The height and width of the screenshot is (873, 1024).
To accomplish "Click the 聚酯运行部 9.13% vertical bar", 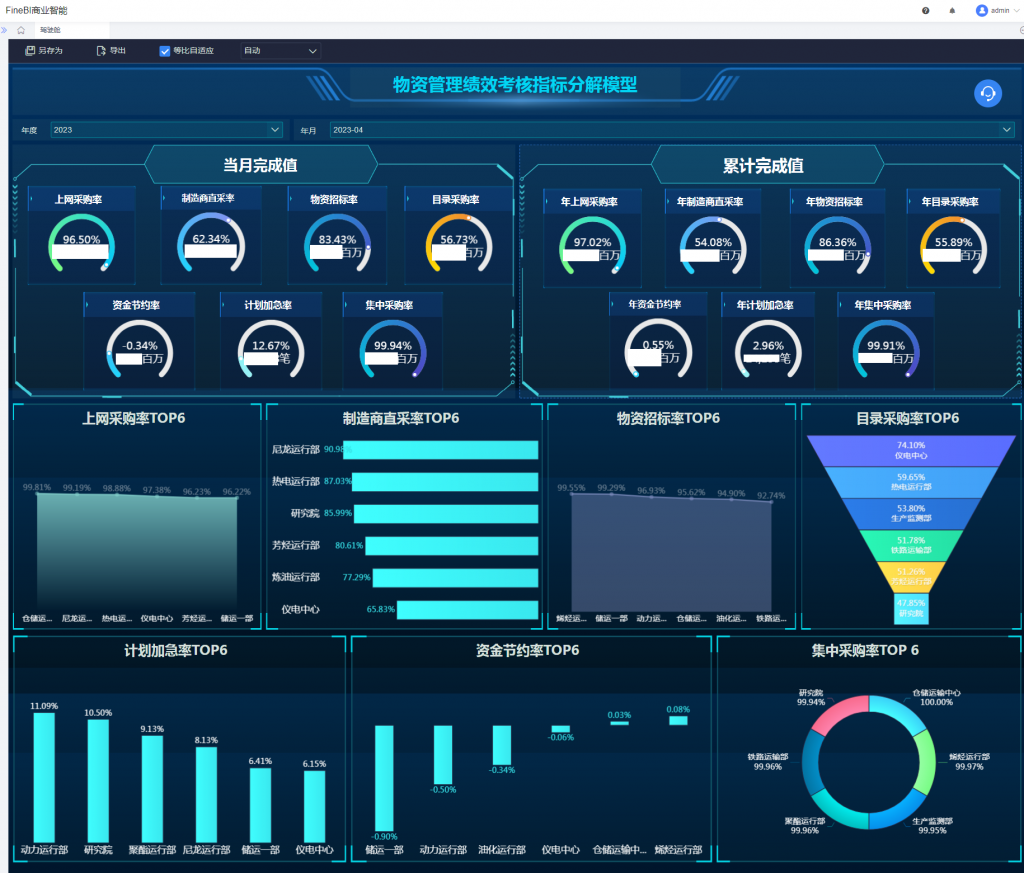I will (x=152, y=789).
